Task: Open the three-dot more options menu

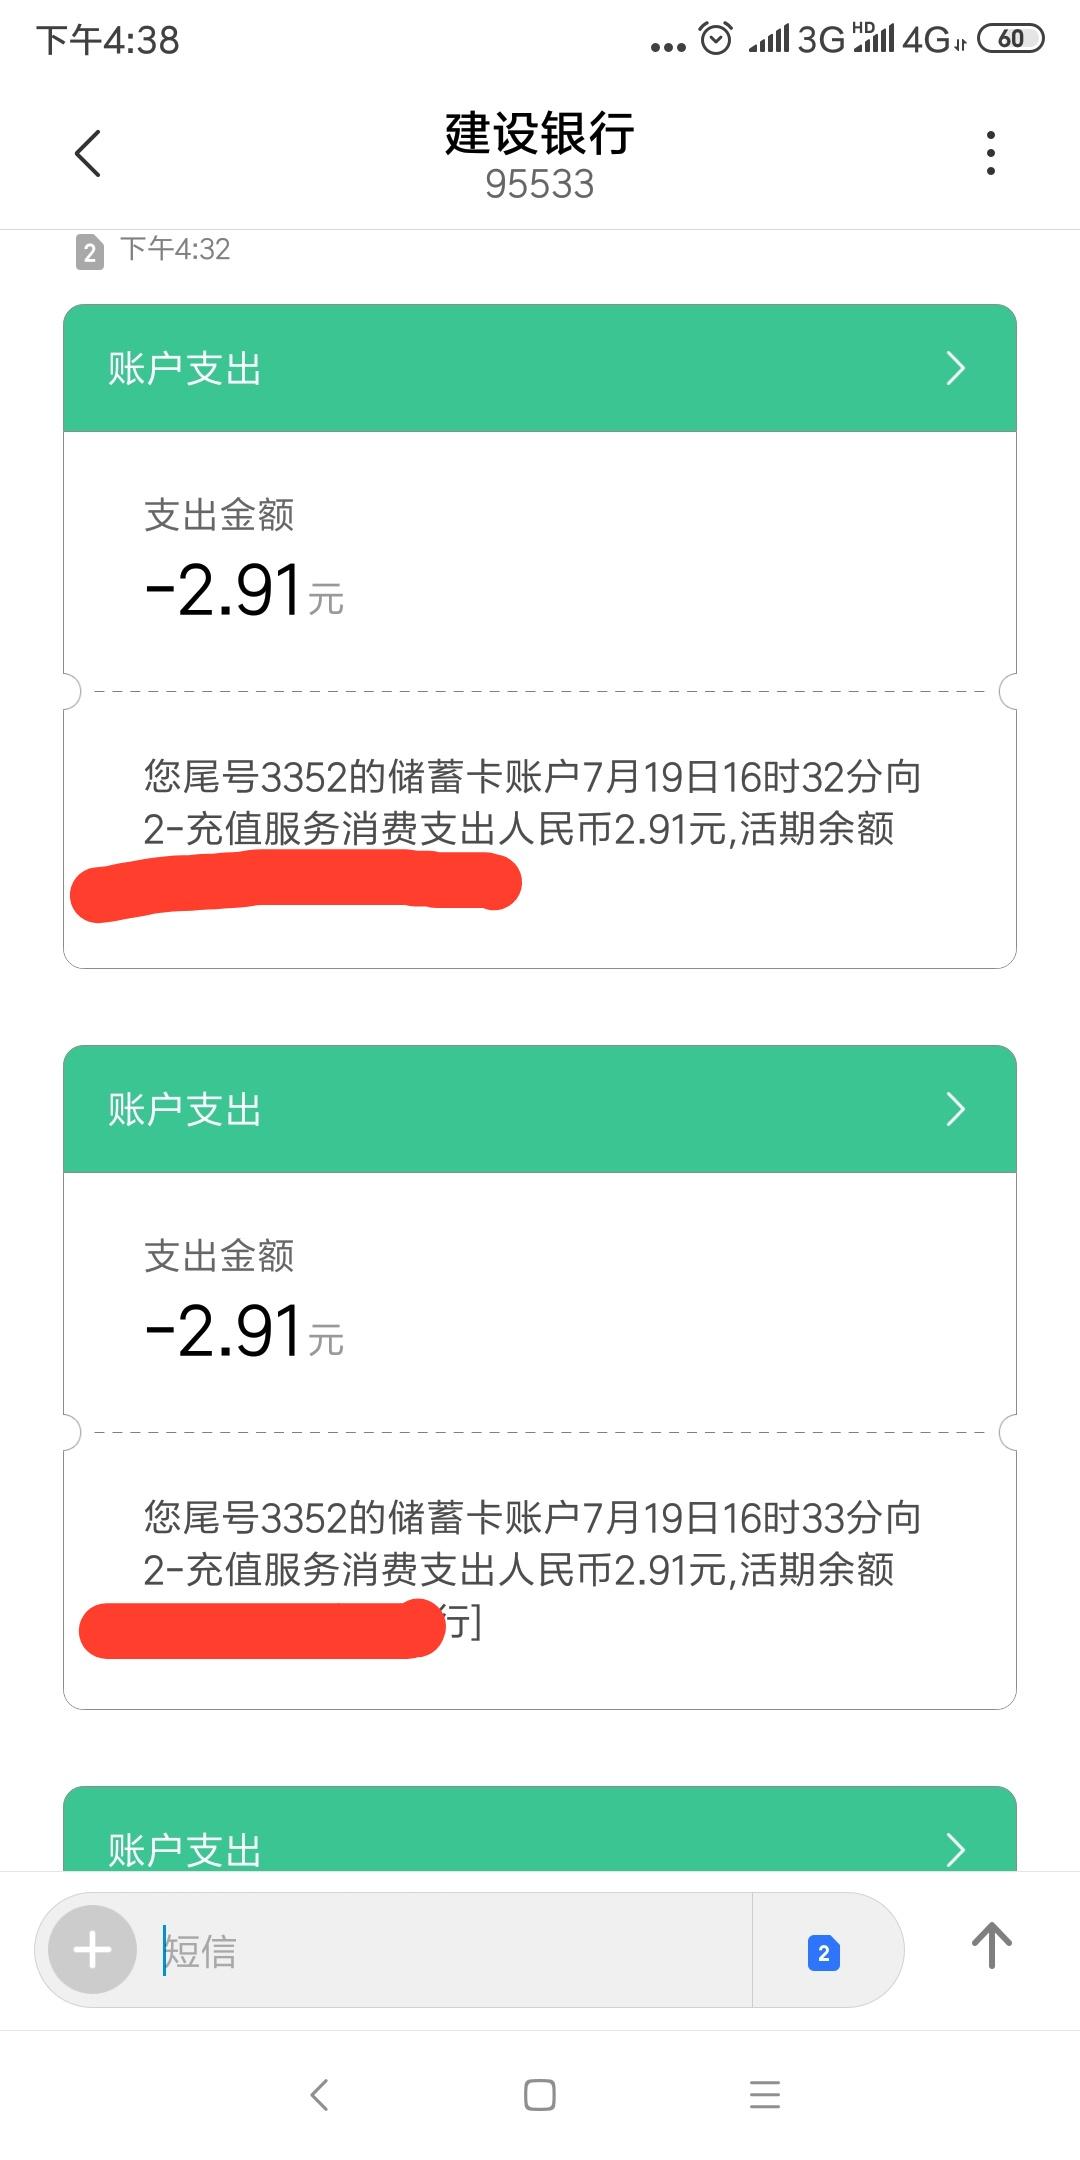Action: 990,154
